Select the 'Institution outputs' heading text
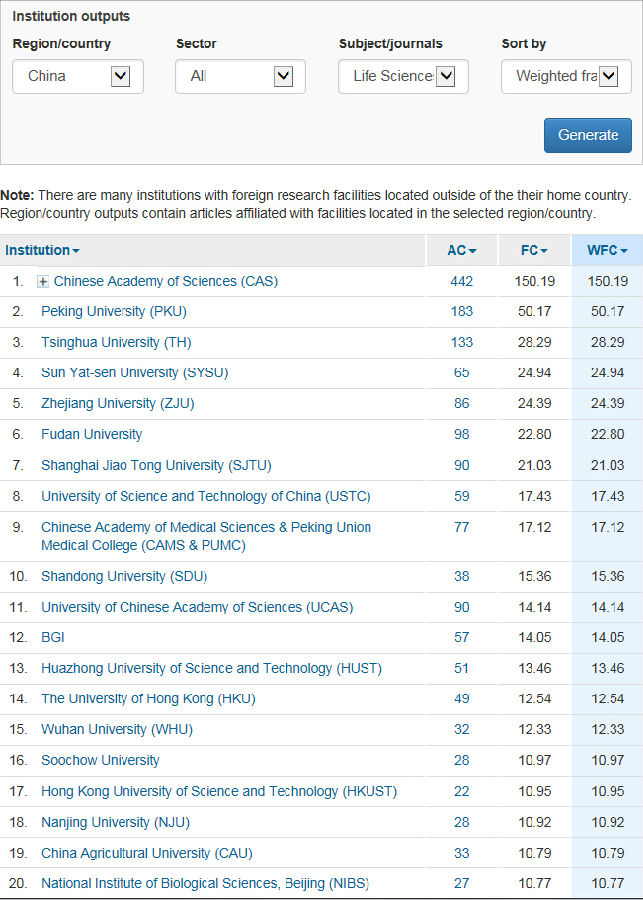 tap(71, 16)
